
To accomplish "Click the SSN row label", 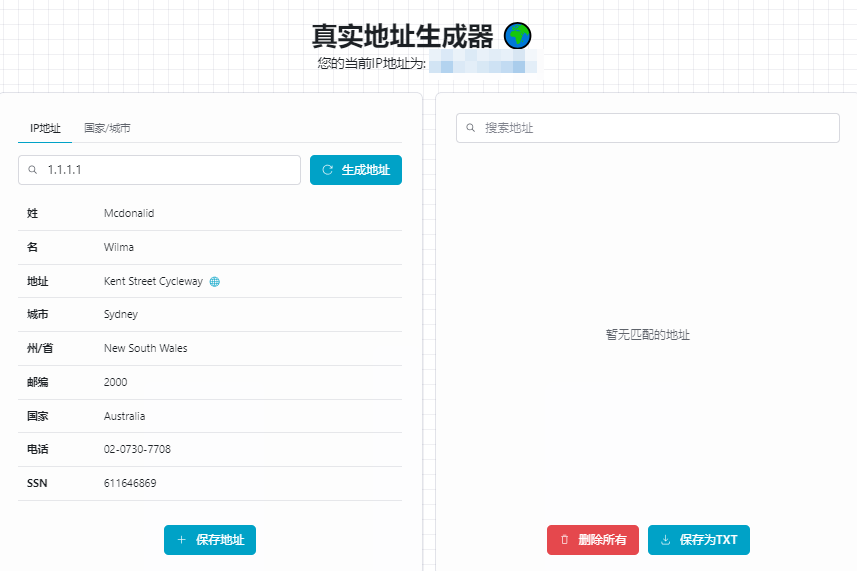I will point(37,483).
